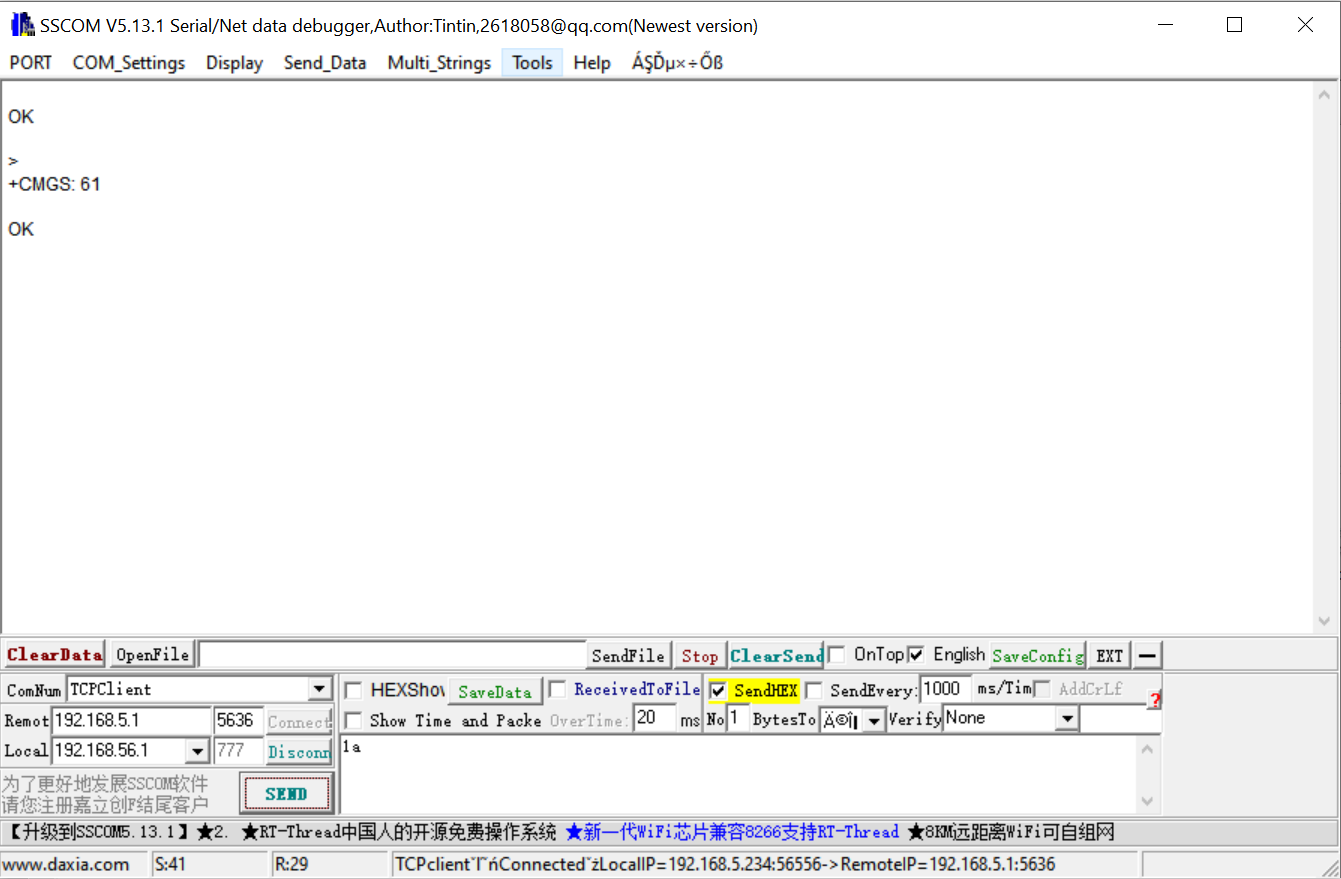Open the Tools menu
Image resolution: width=1341 pixels, height=879 pixels.
[x=532, y=63]
